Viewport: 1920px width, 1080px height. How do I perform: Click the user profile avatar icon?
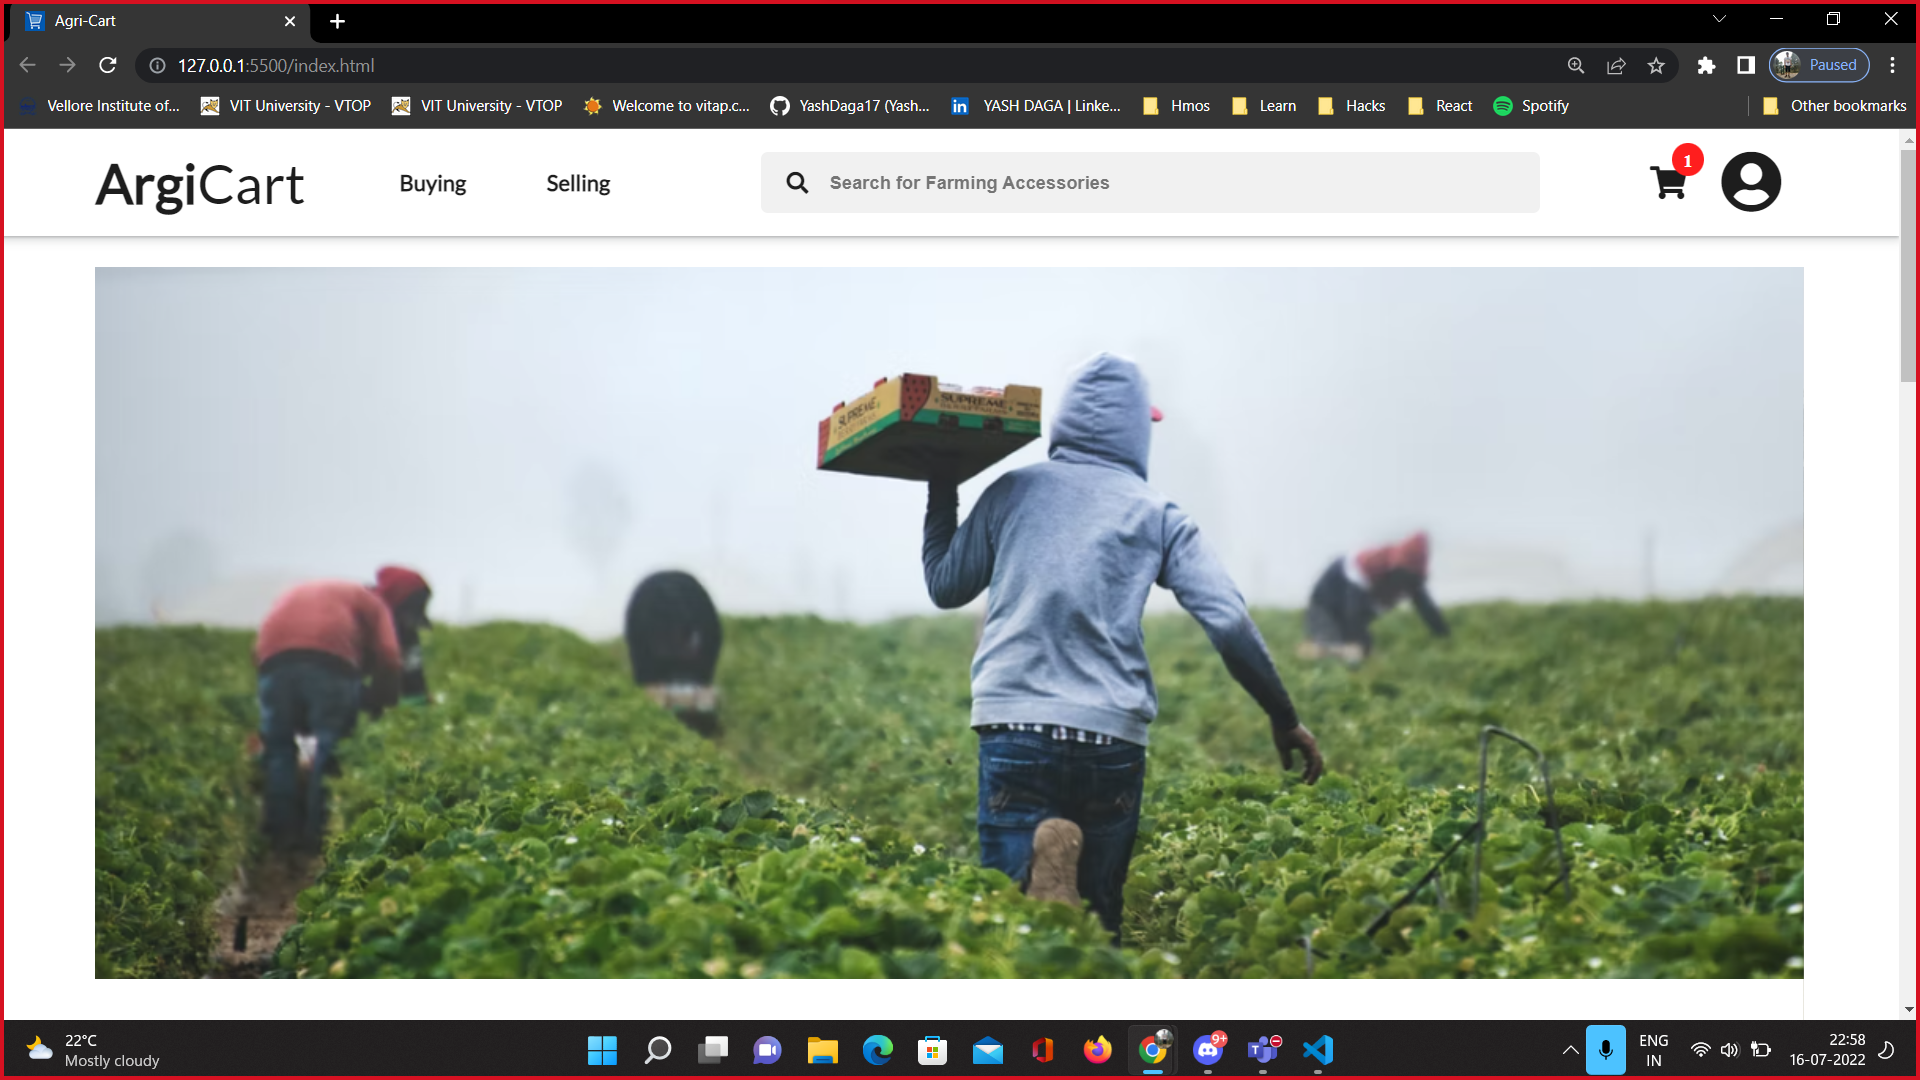click(x=1750, y=182)
